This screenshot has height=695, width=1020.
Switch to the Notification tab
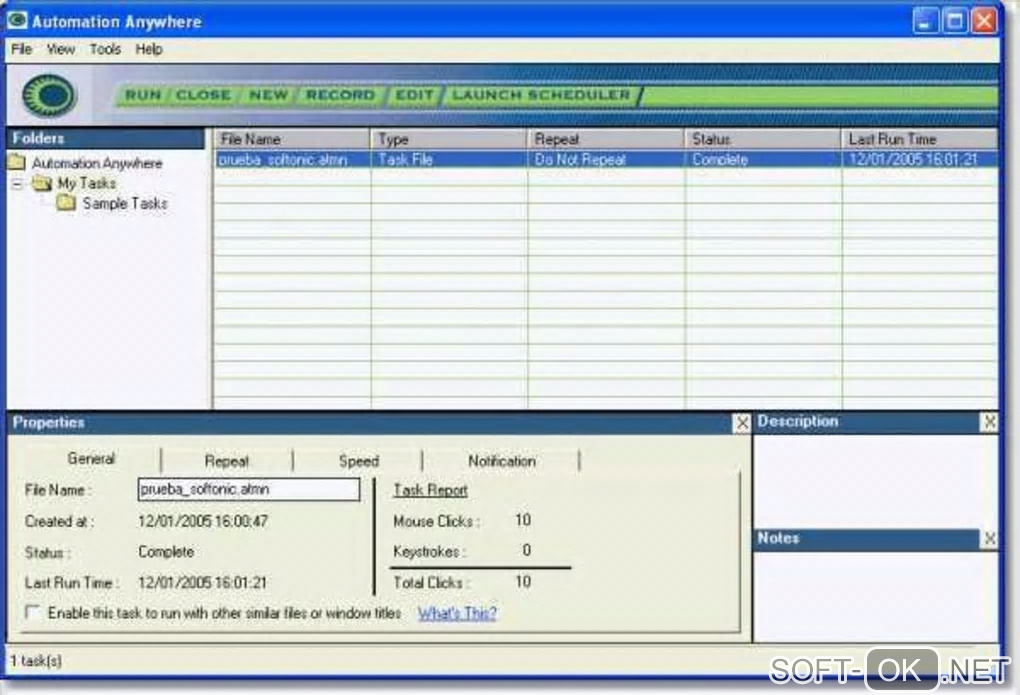(x=502, y=461)
